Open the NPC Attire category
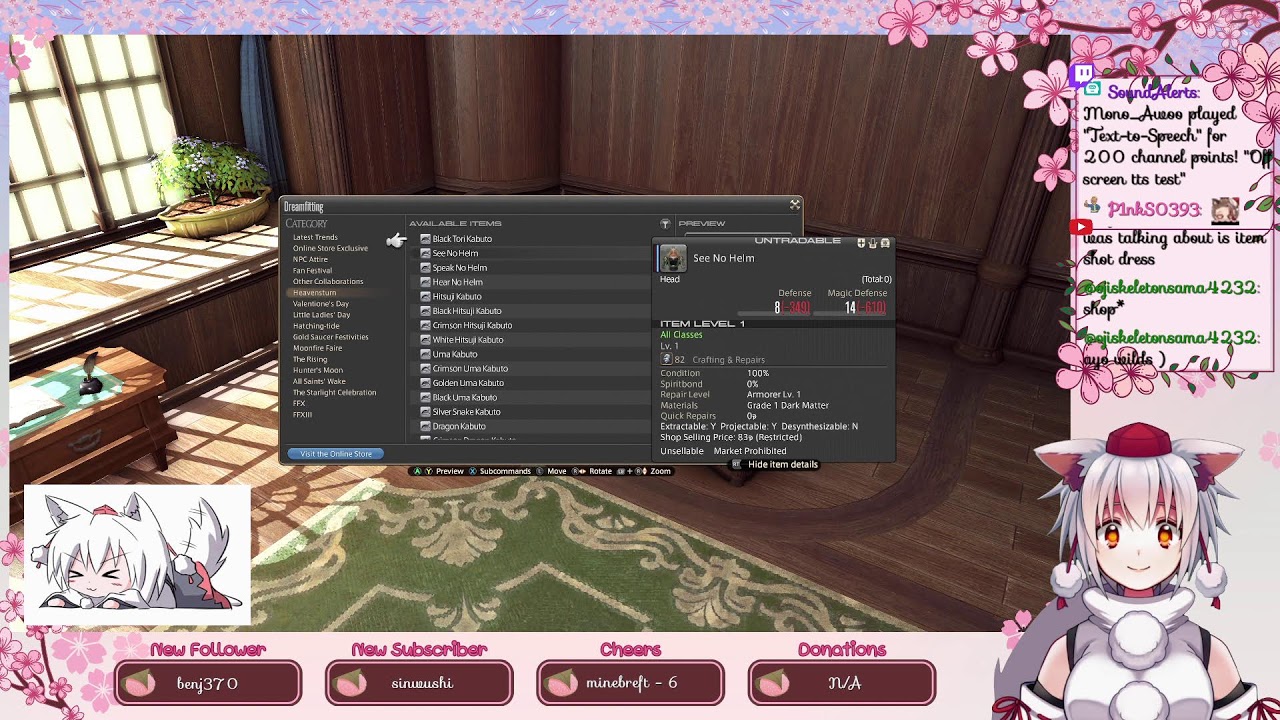Viewport: 1280px width, 720px height. tap(310, 259)
